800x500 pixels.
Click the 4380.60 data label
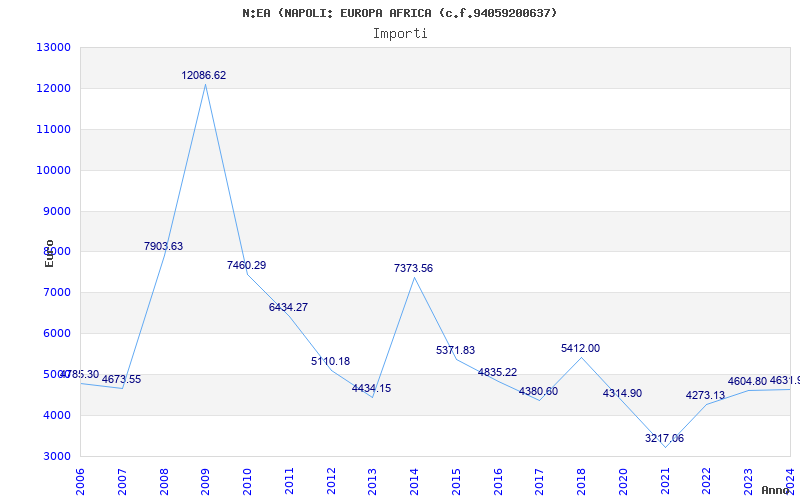(538, 392)
